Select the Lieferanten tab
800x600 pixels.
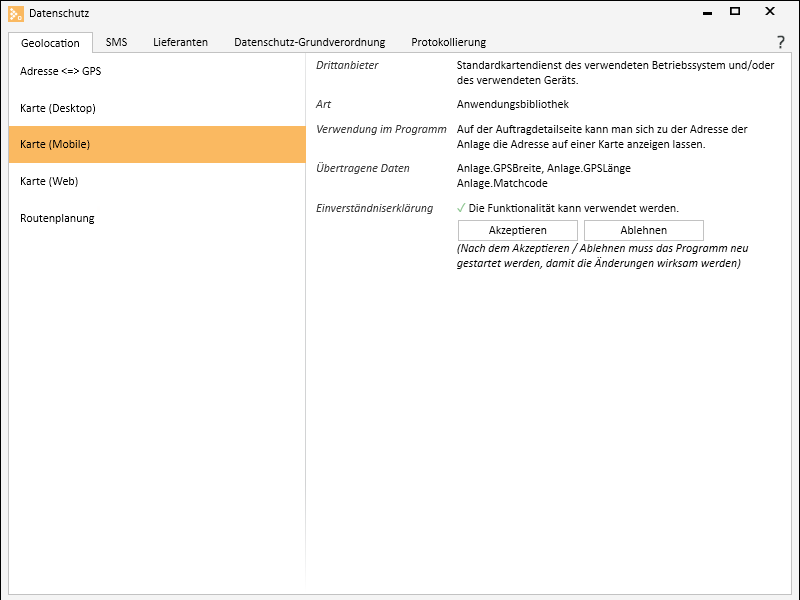pos(181,42)
